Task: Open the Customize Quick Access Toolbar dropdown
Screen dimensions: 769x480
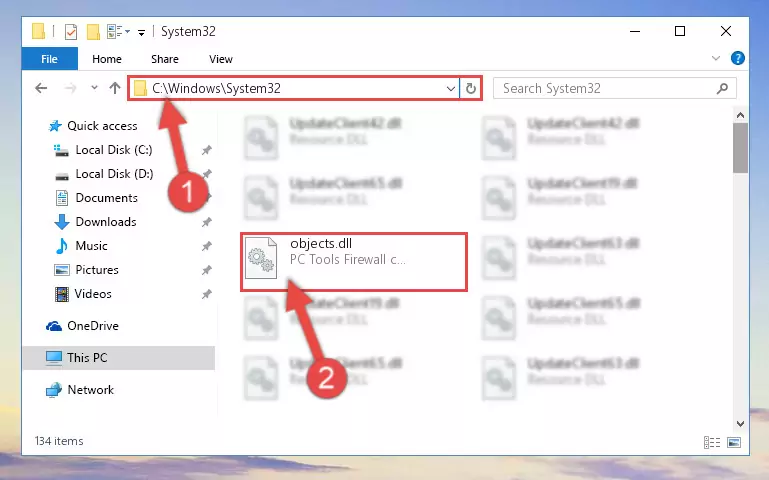Action: pos(141,33)
